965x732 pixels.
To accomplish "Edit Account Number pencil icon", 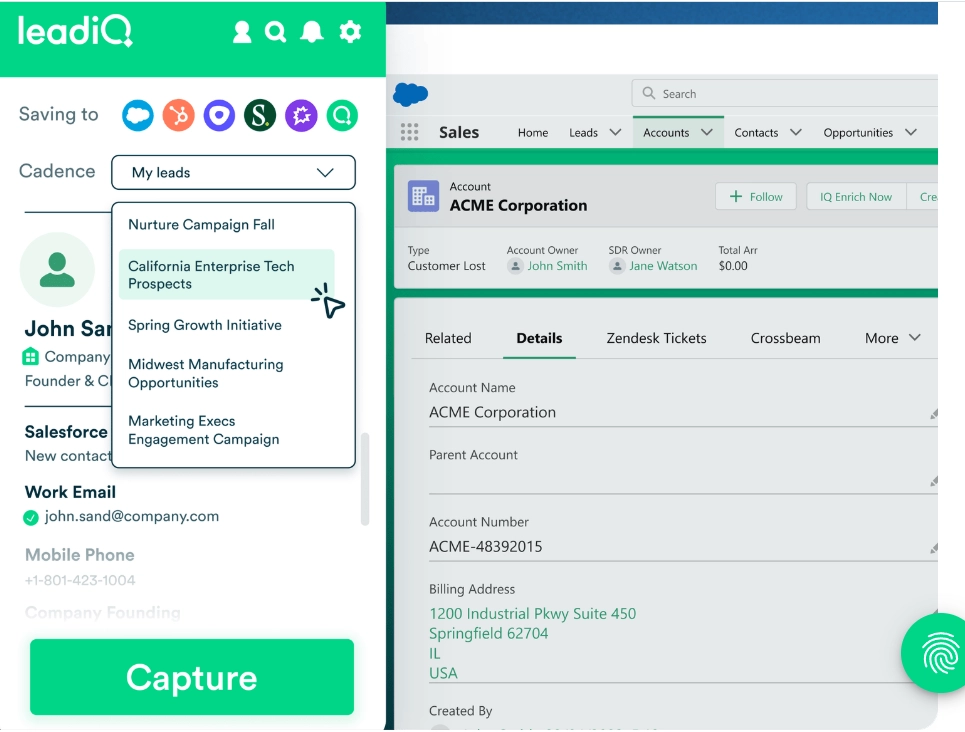I will (934, 549).
